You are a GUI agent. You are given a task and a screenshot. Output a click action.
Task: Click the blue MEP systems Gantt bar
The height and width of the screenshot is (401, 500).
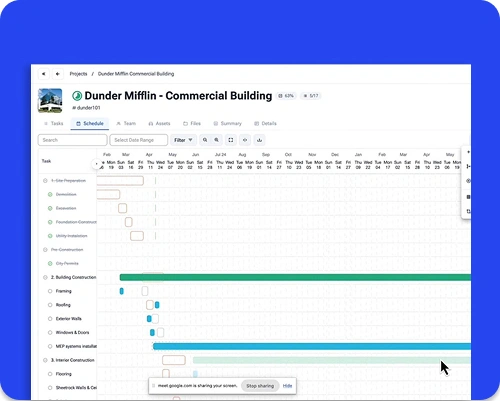tap(312, 346)
